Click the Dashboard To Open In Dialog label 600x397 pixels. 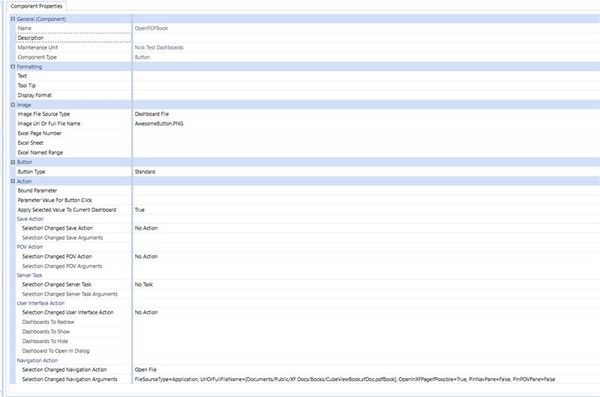(55, 351)
